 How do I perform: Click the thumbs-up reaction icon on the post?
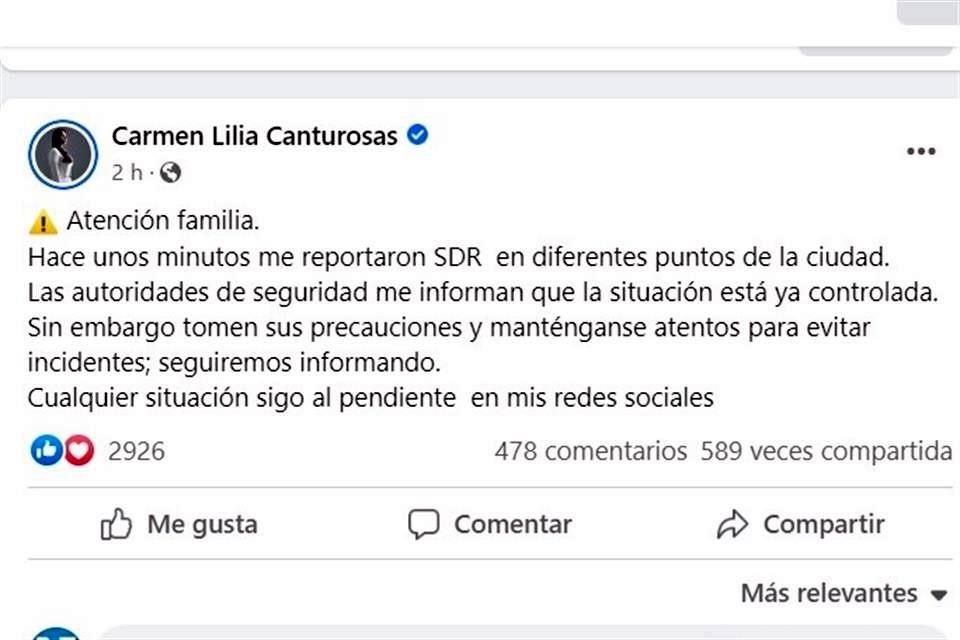point(44,451)
